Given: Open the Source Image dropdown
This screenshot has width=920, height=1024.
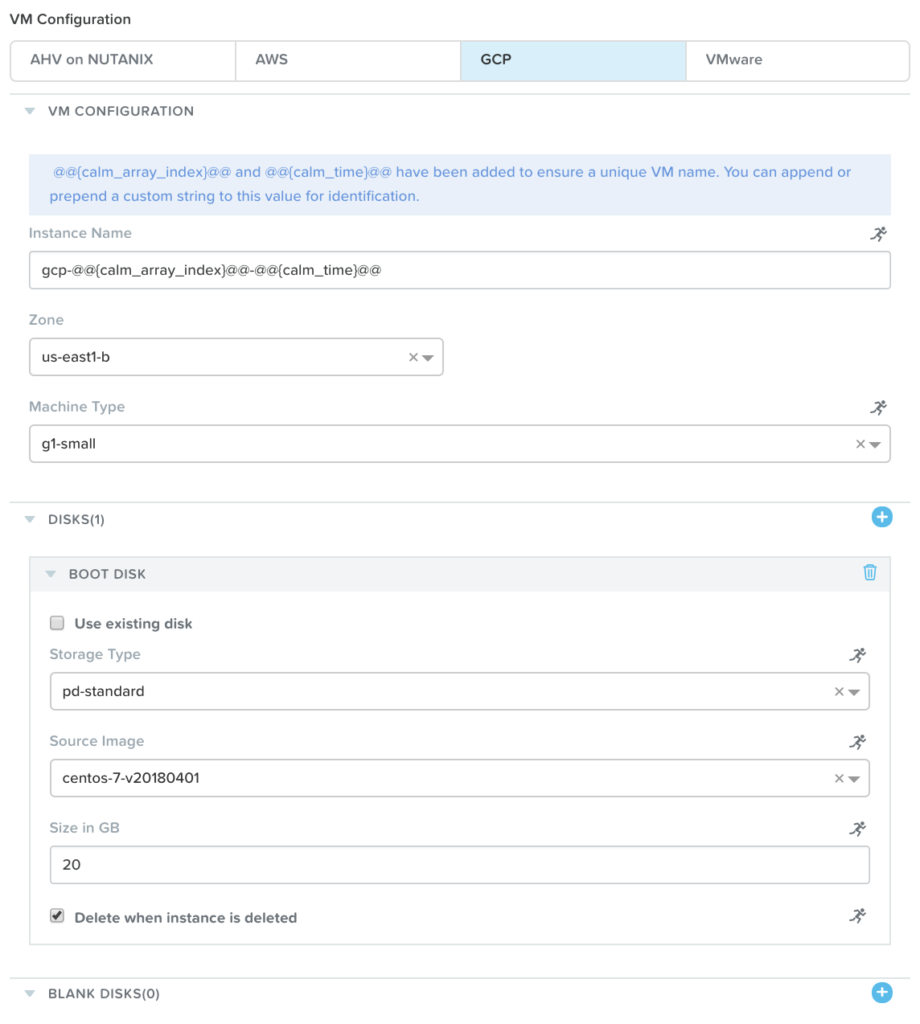Looking at the screenshot, I should (x=855, y=778).
